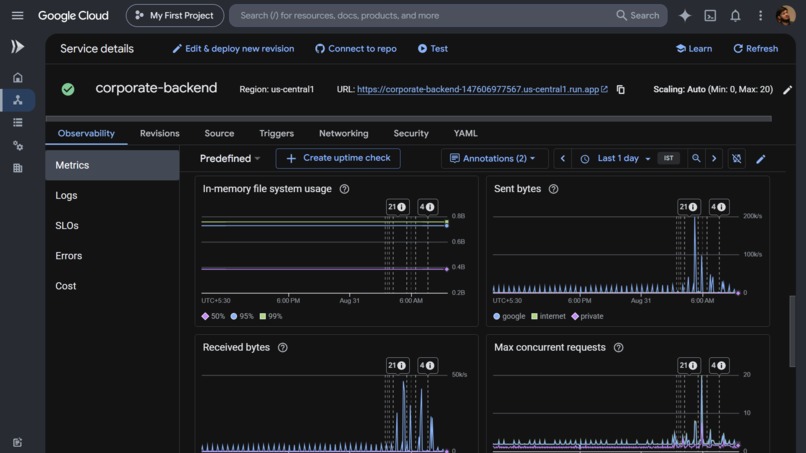Viewport: 806px width, 453px height.
Task: Click the Cloud Run product logo icon
Action: (17, 47)
